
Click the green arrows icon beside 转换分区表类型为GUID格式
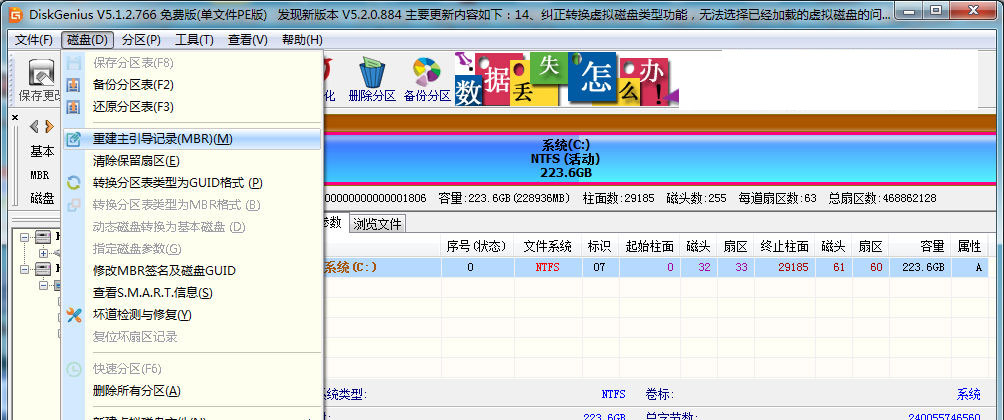[x=74, y=182]
